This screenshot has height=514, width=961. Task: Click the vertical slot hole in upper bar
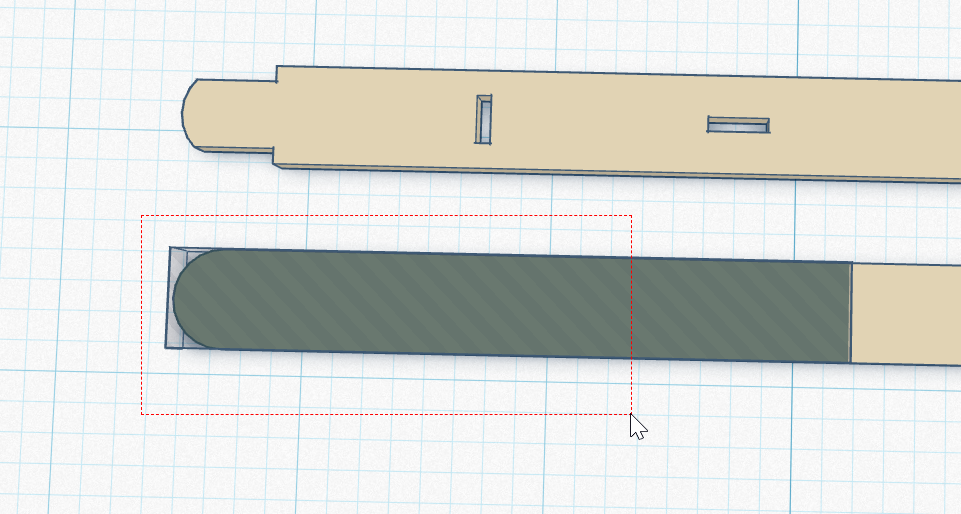pyautogui.click(x=484, y=119)
